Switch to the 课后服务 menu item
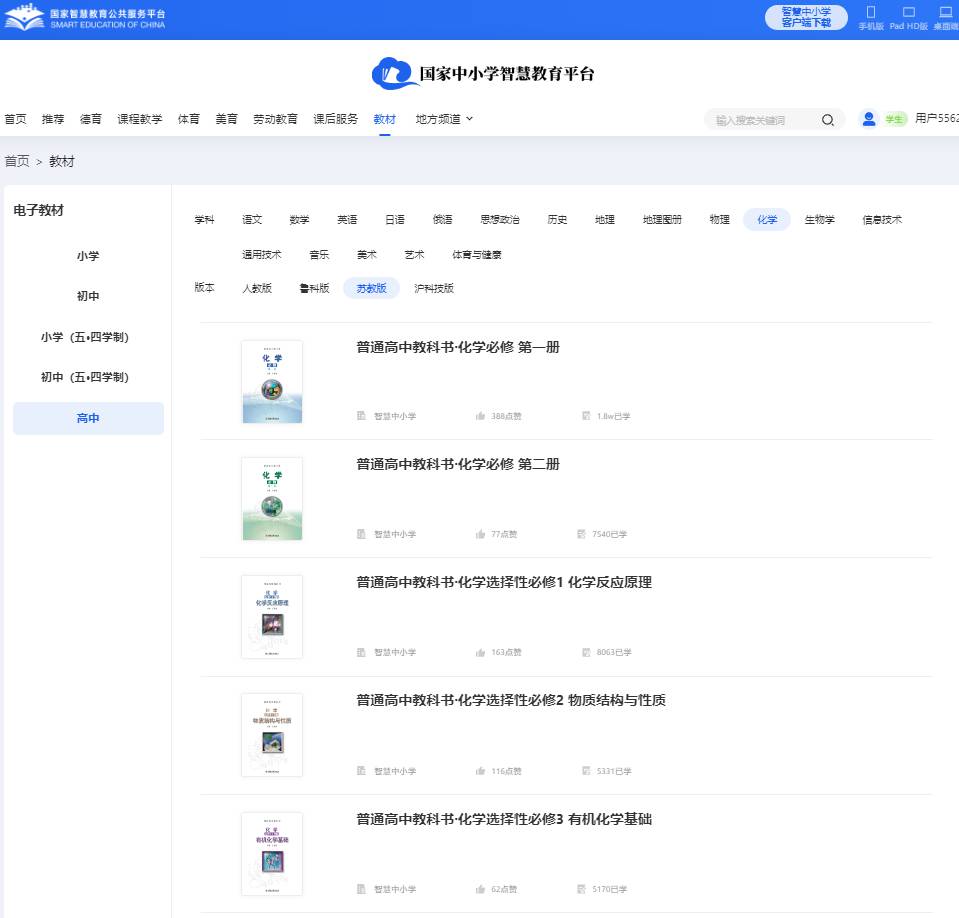The height and width of the screenshot is (918, 959). [334, 118]
